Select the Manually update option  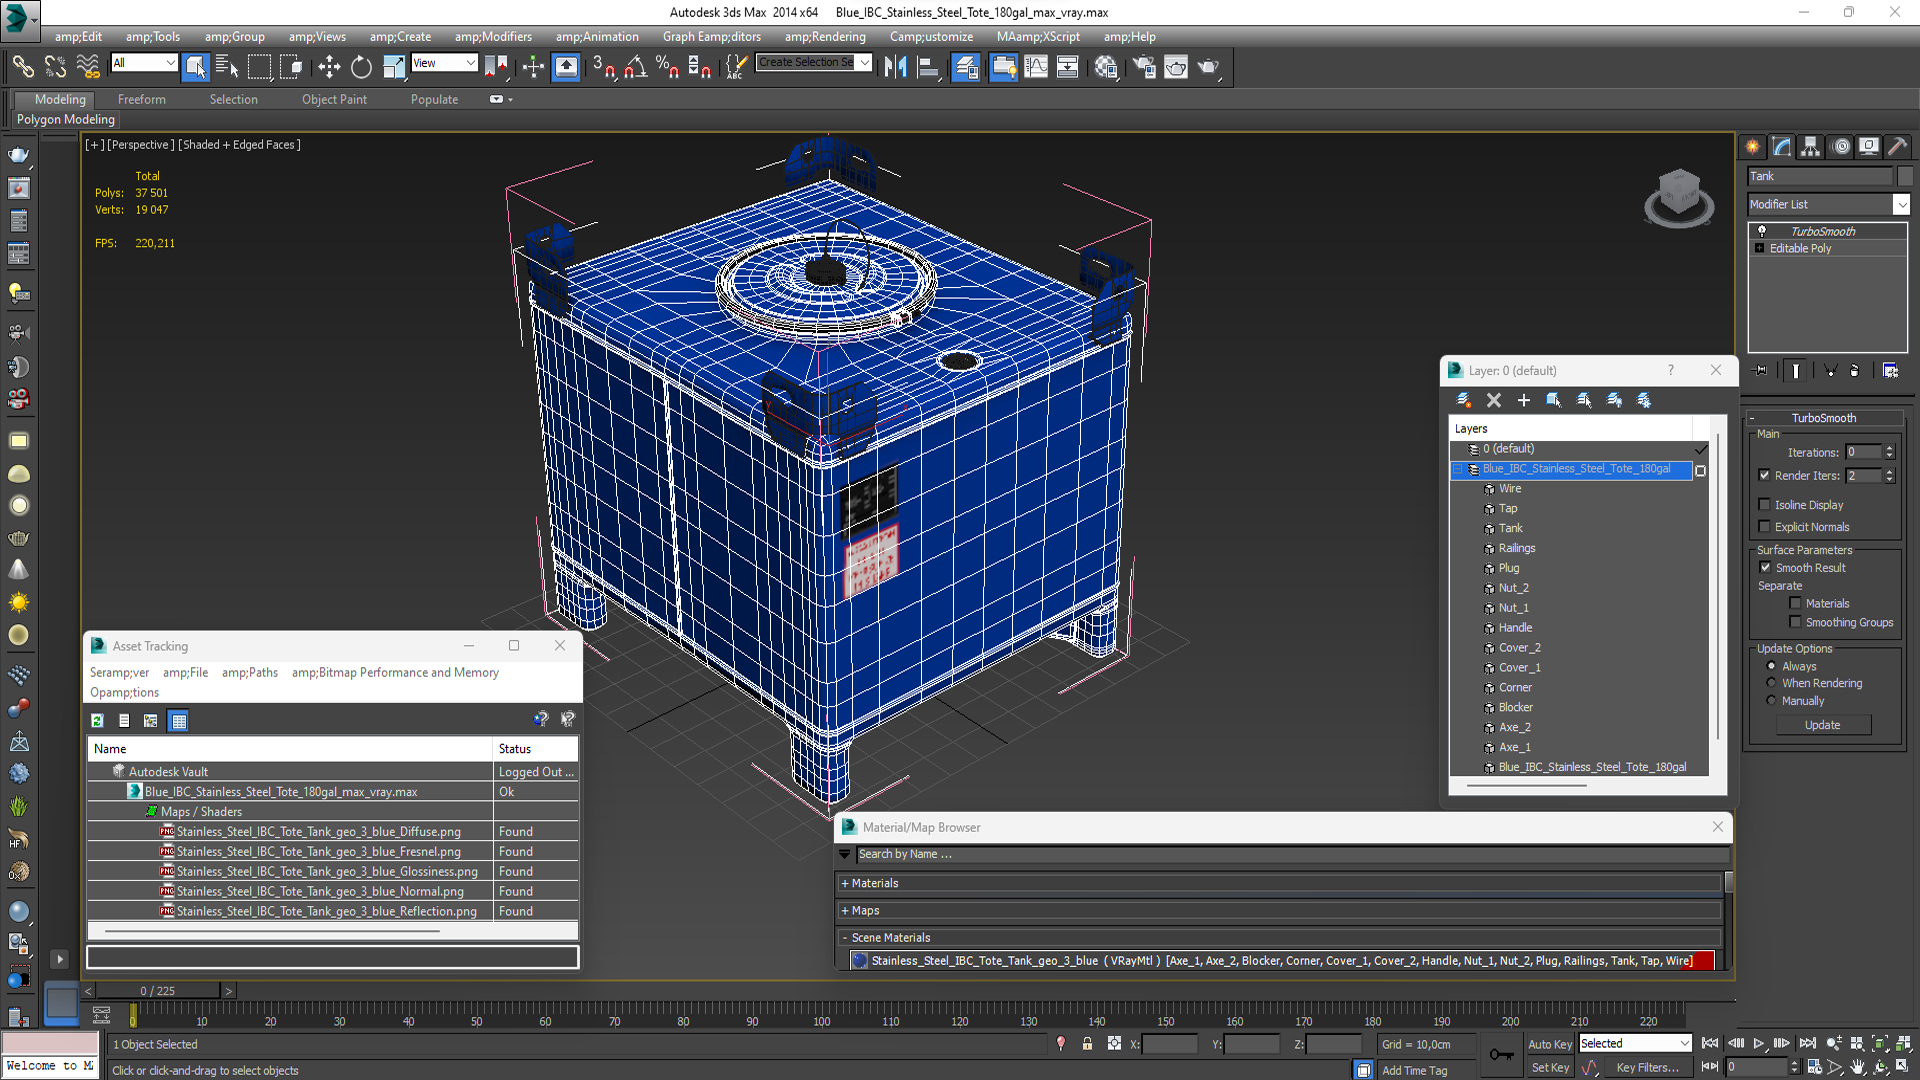tap(1771, 701)
